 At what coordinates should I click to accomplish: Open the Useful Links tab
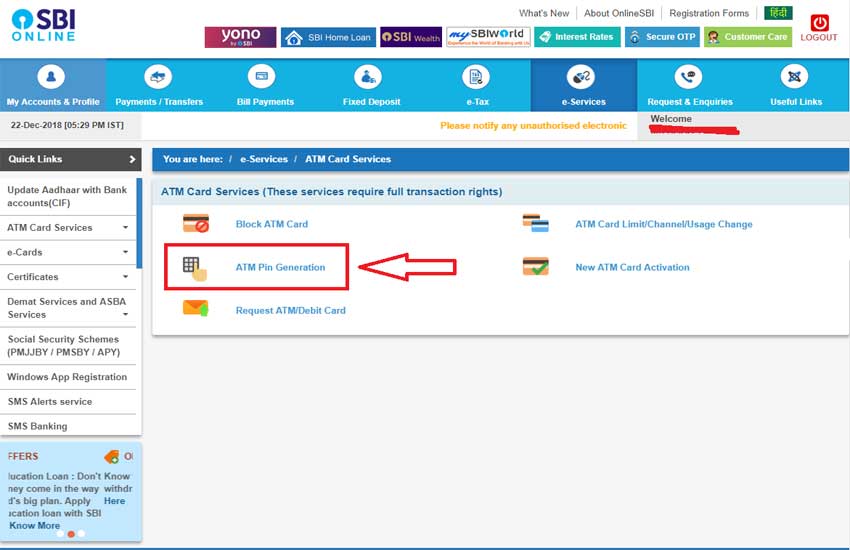(x=796, y=85)
